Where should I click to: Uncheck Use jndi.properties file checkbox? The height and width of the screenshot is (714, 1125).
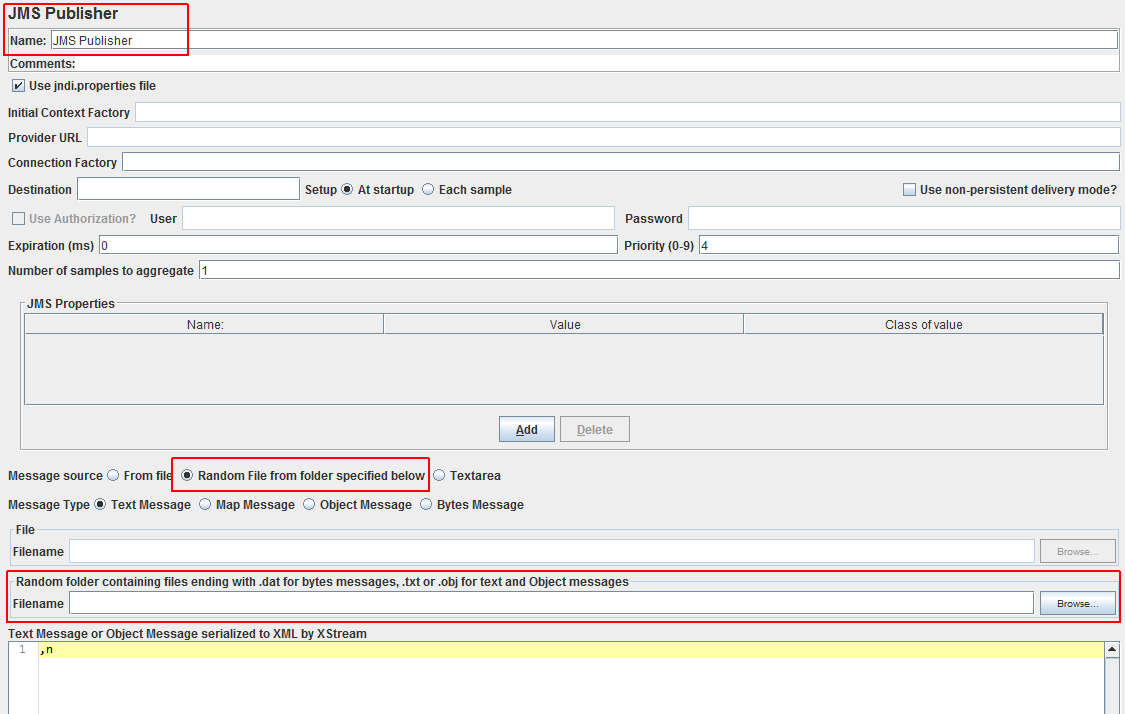(18, 86)
